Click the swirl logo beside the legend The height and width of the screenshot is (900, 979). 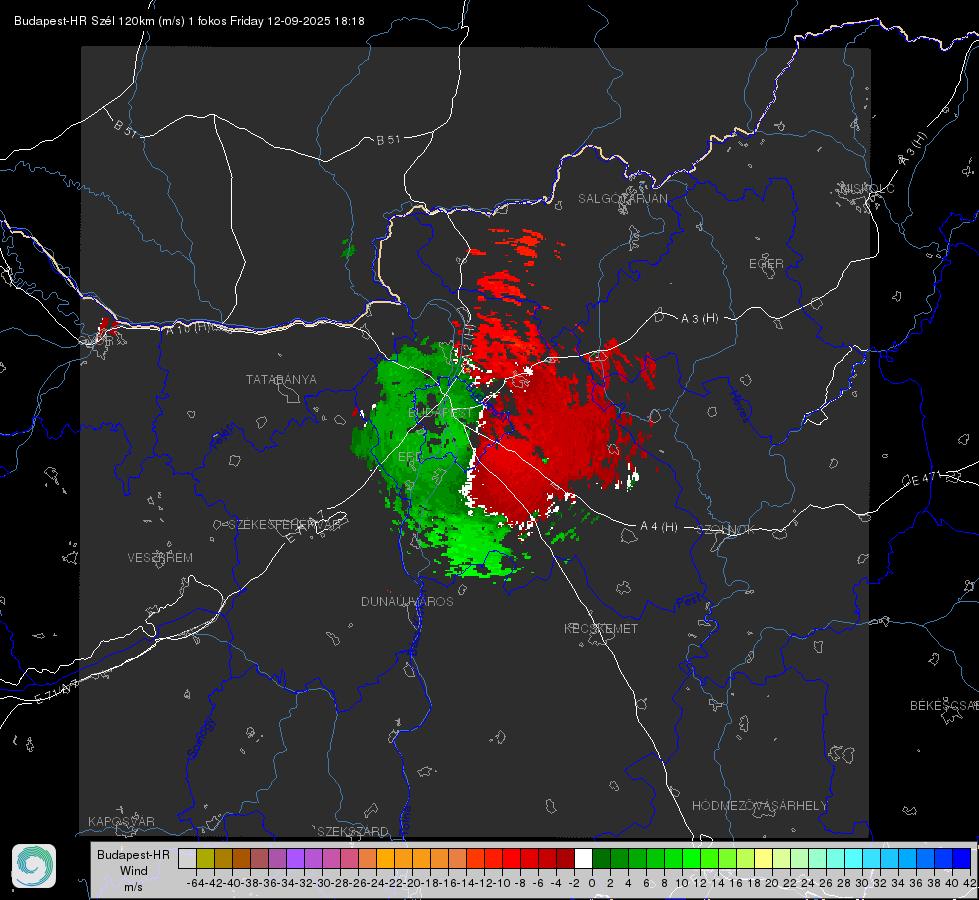tap(34, 866)
